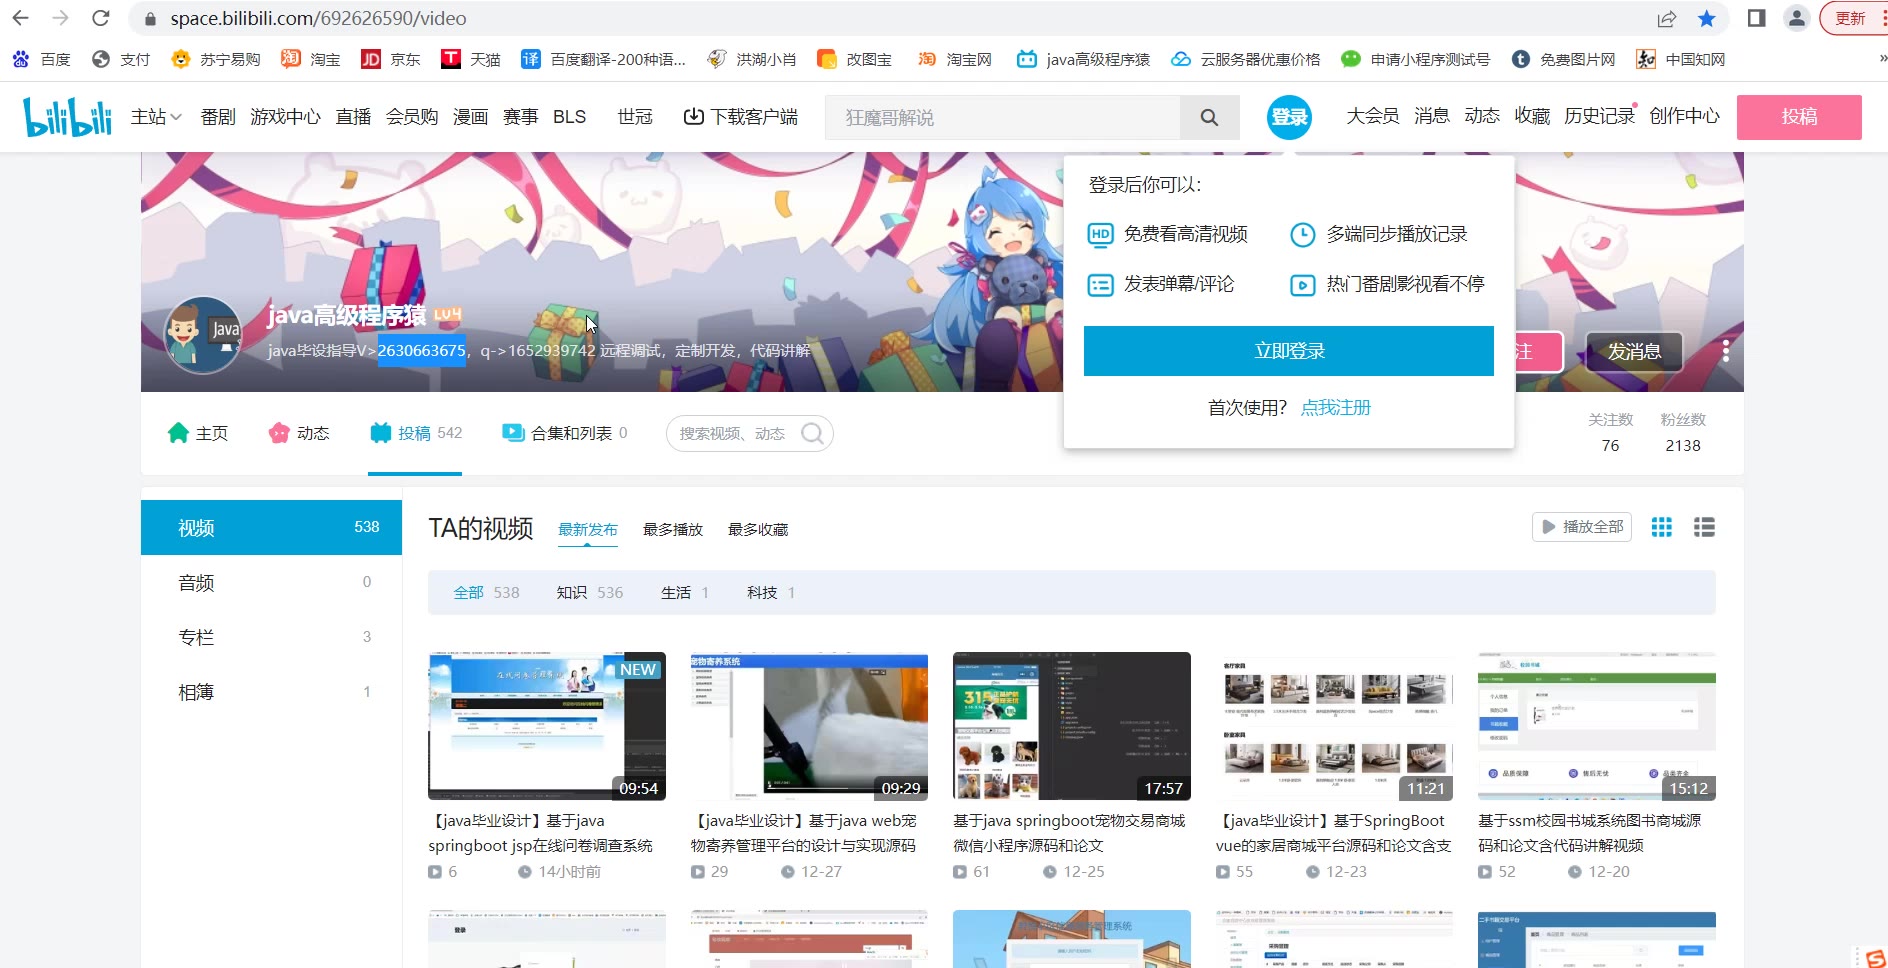Screen dimensions: 1888x968
Task: Click the round 登录 login avatar
Action: click(x=1289, y=117)
